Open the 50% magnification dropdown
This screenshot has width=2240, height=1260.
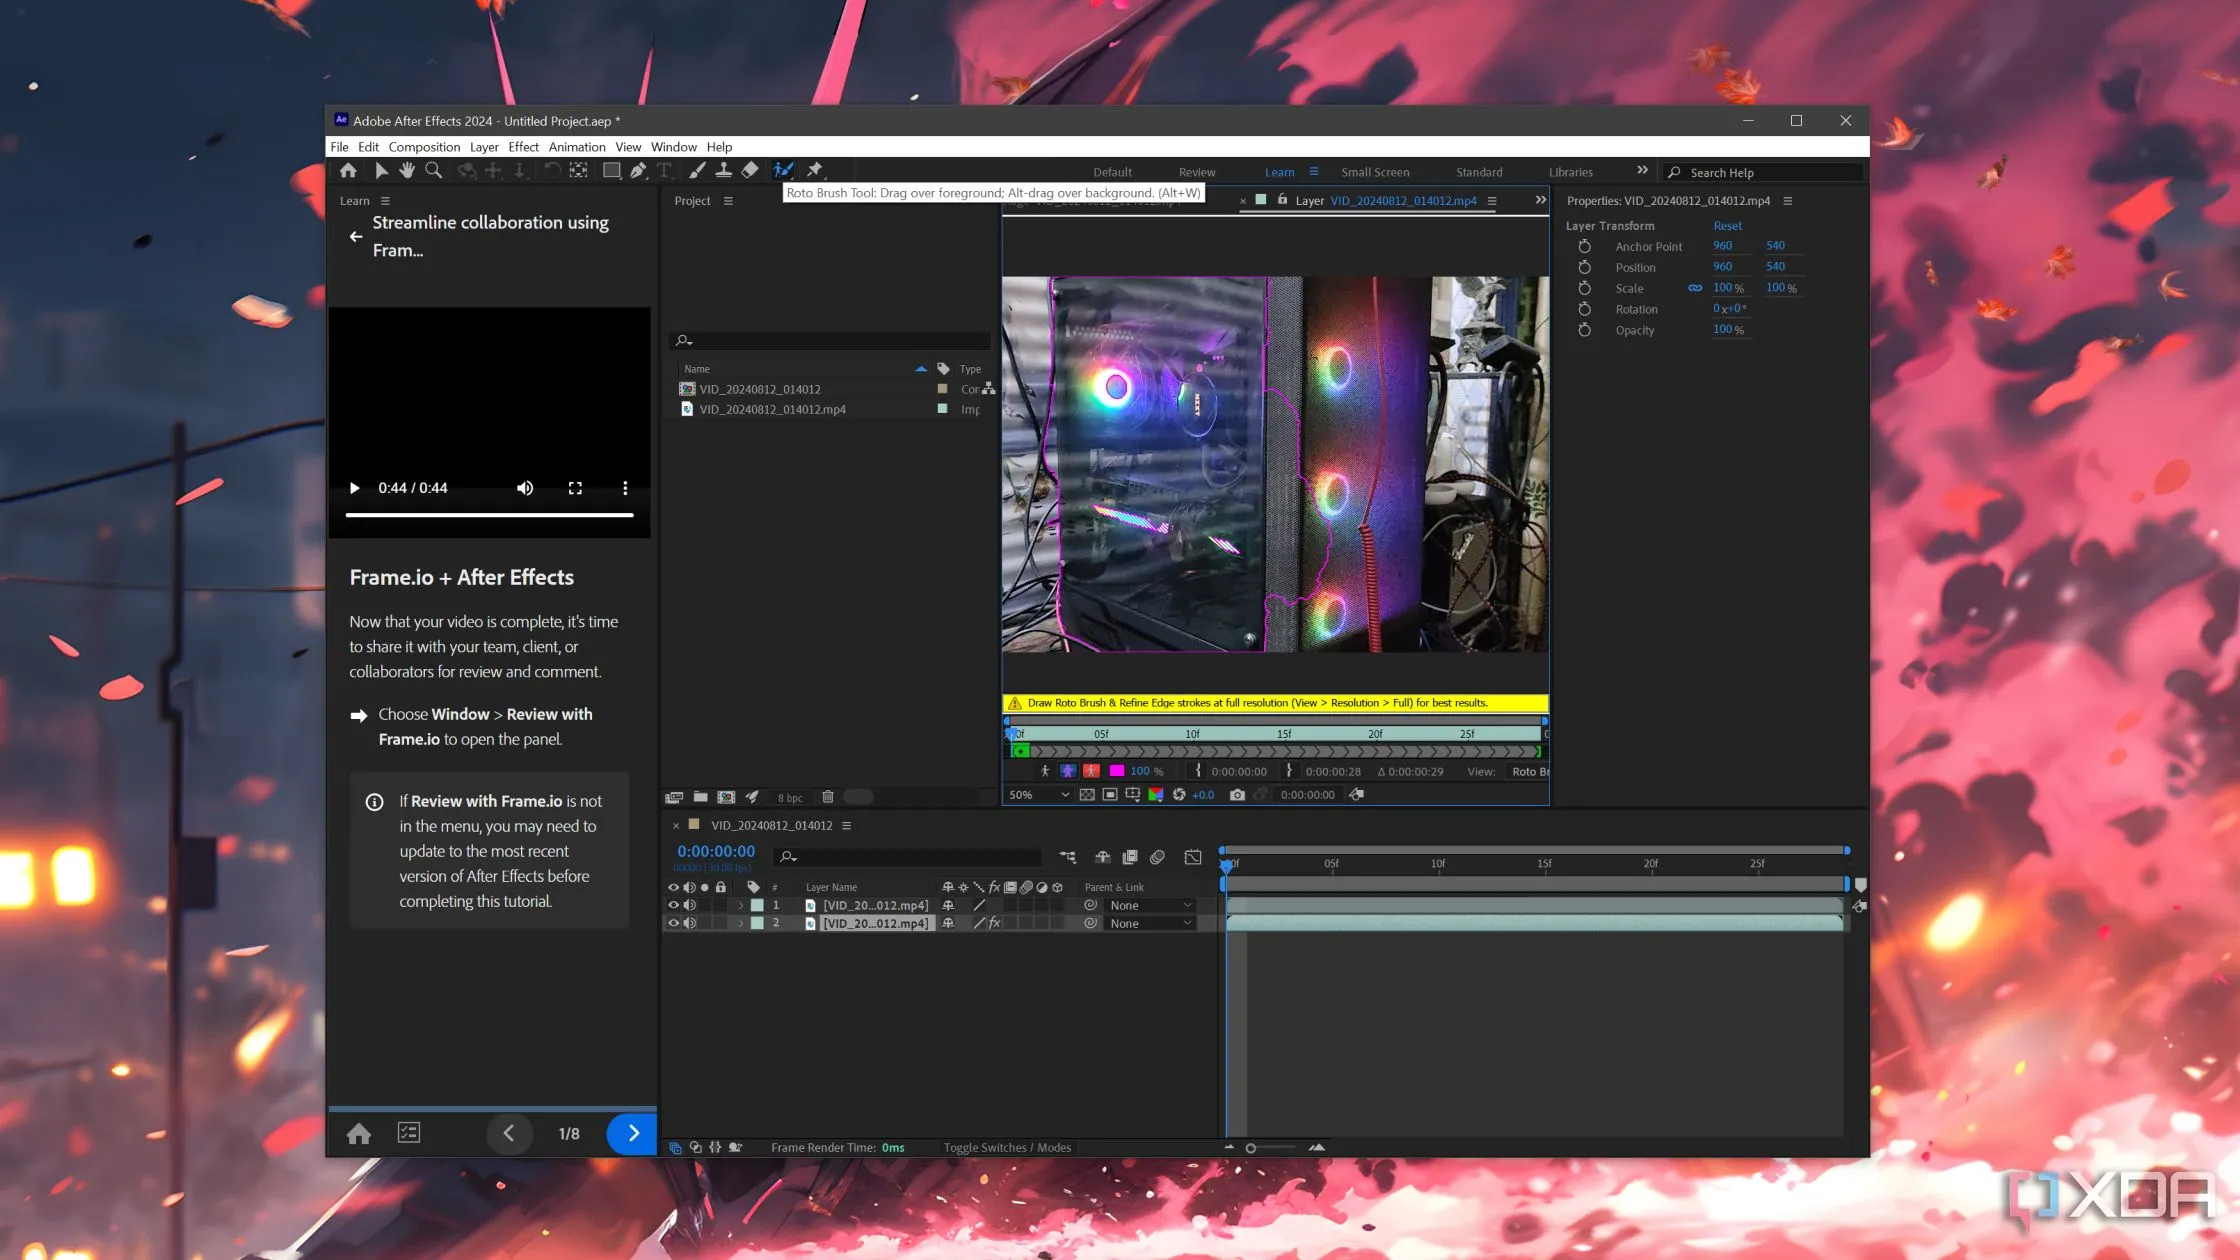(x=1039, y=795)
